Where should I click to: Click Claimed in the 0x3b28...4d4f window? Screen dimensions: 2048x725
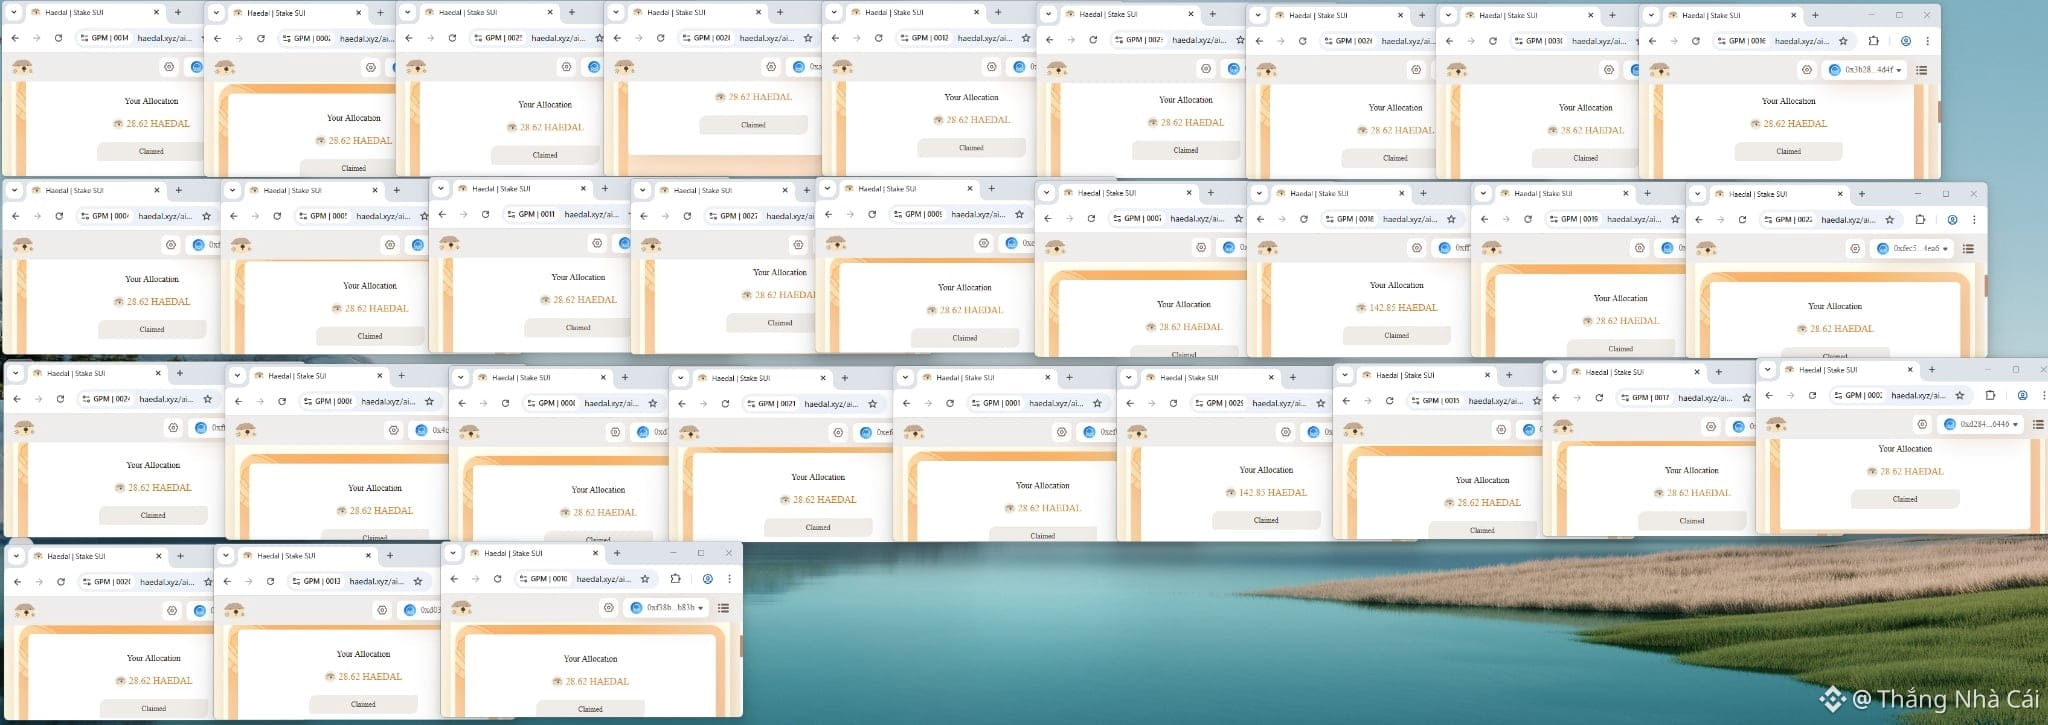[x=1788, y=152]
